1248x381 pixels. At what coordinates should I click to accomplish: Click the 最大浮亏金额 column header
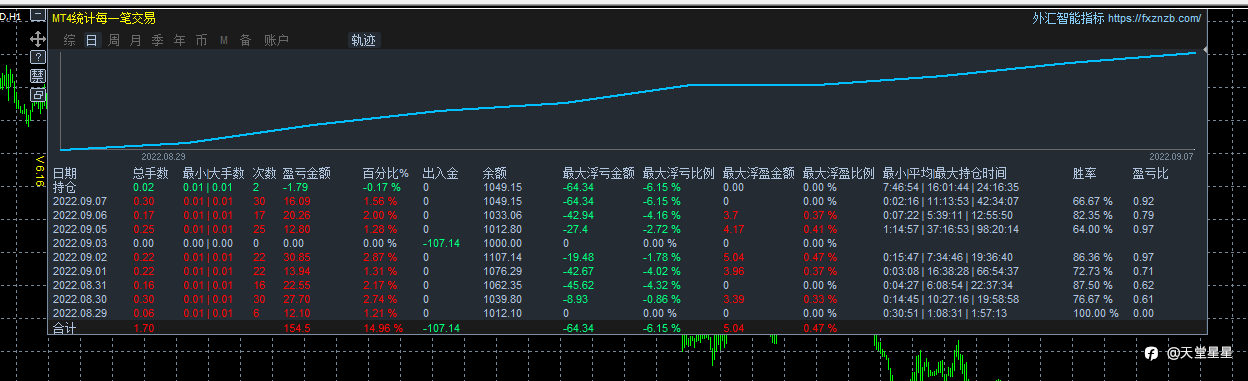click(599, 173)
